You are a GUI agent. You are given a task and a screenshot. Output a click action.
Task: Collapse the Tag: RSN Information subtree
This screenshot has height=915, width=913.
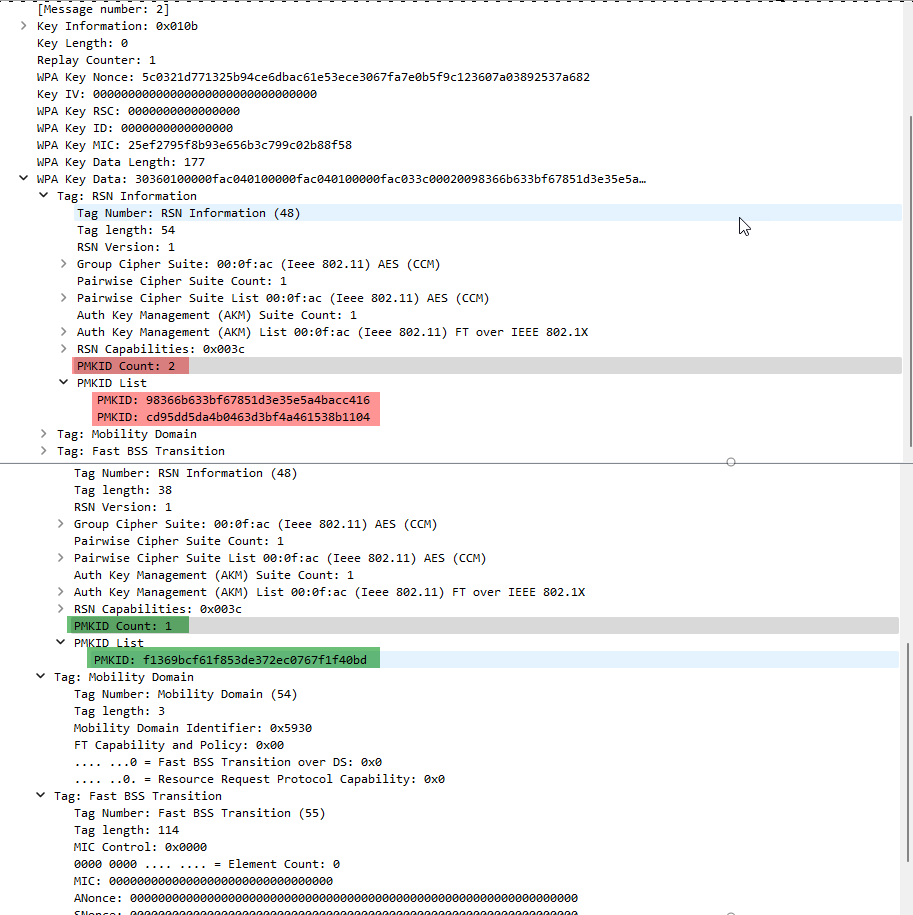click(x=43, y=195)
